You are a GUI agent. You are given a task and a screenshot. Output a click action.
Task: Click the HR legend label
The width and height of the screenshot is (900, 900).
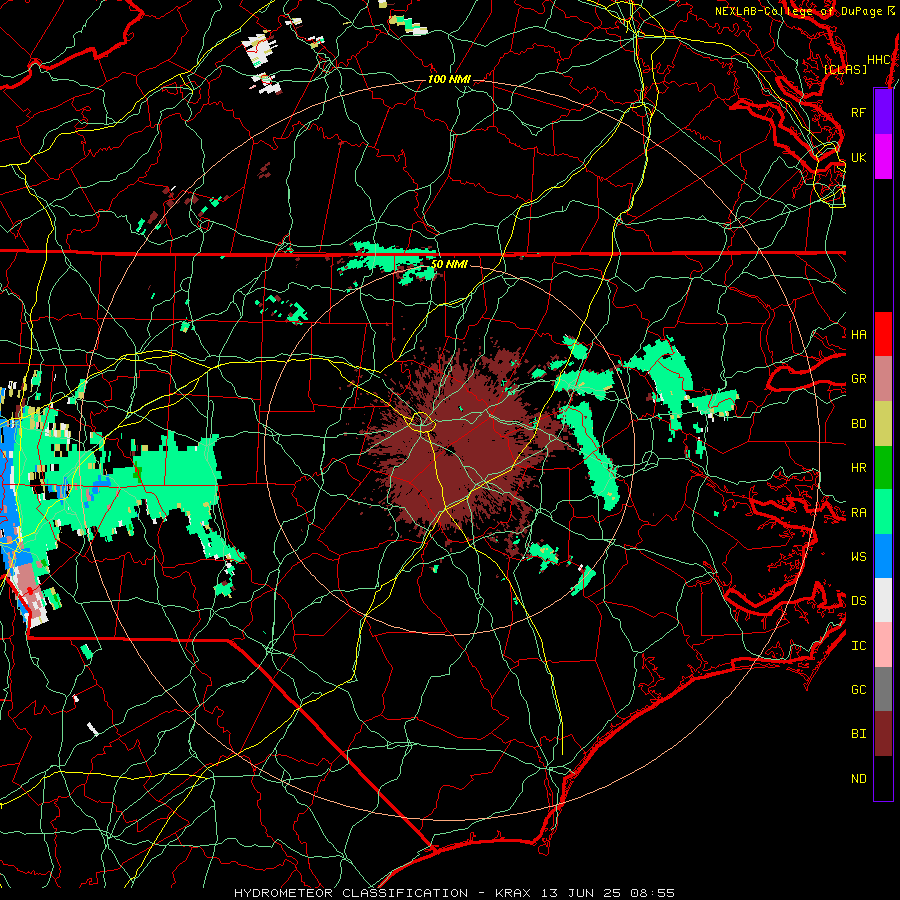[x=859, y=468]
